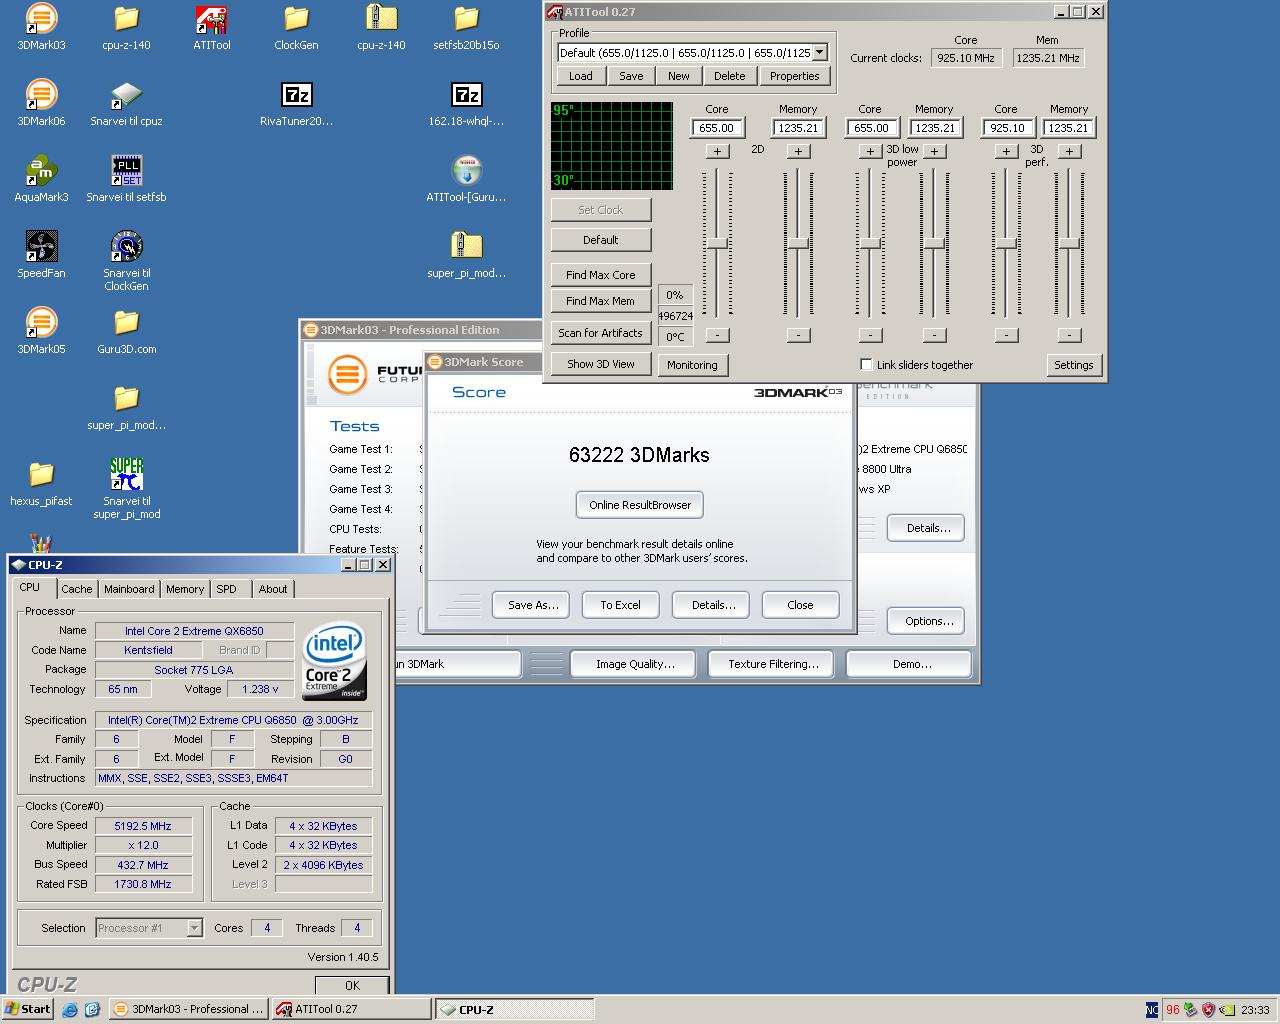Toggle Link sliders together checkbox

[x=866, y=365]
